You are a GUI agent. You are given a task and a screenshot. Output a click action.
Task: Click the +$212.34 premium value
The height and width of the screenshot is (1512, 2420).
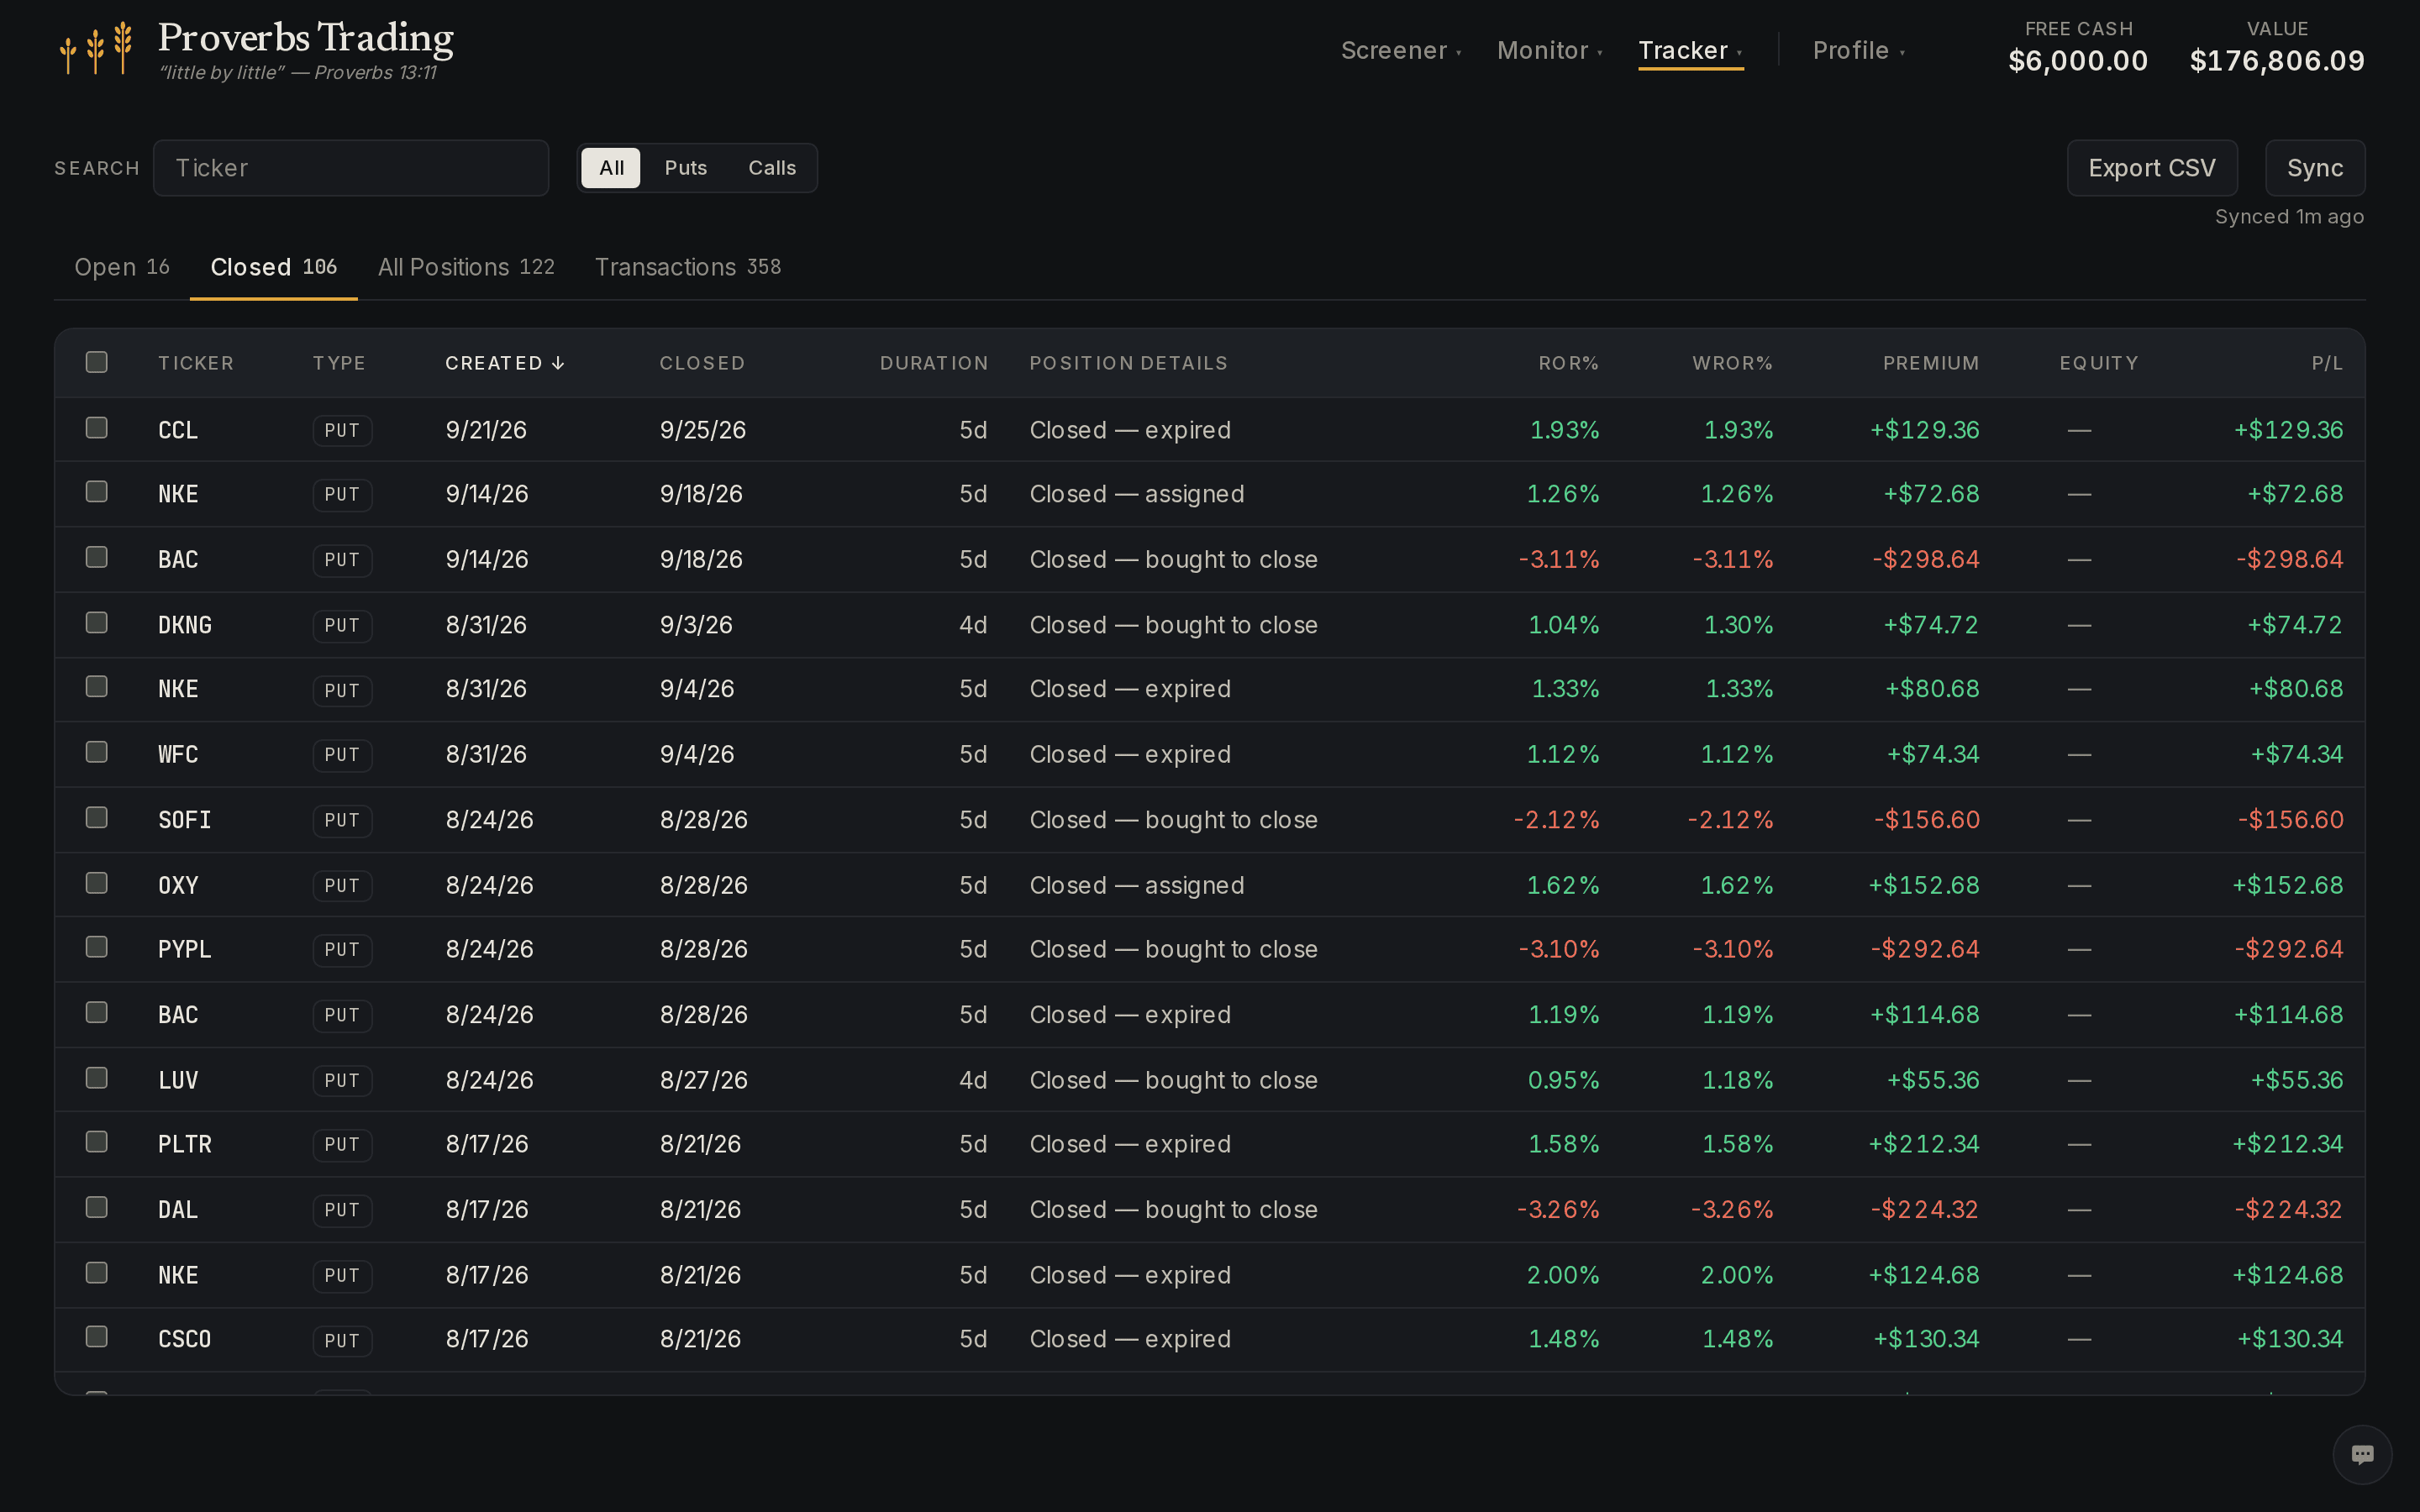click(1924, 1144)
